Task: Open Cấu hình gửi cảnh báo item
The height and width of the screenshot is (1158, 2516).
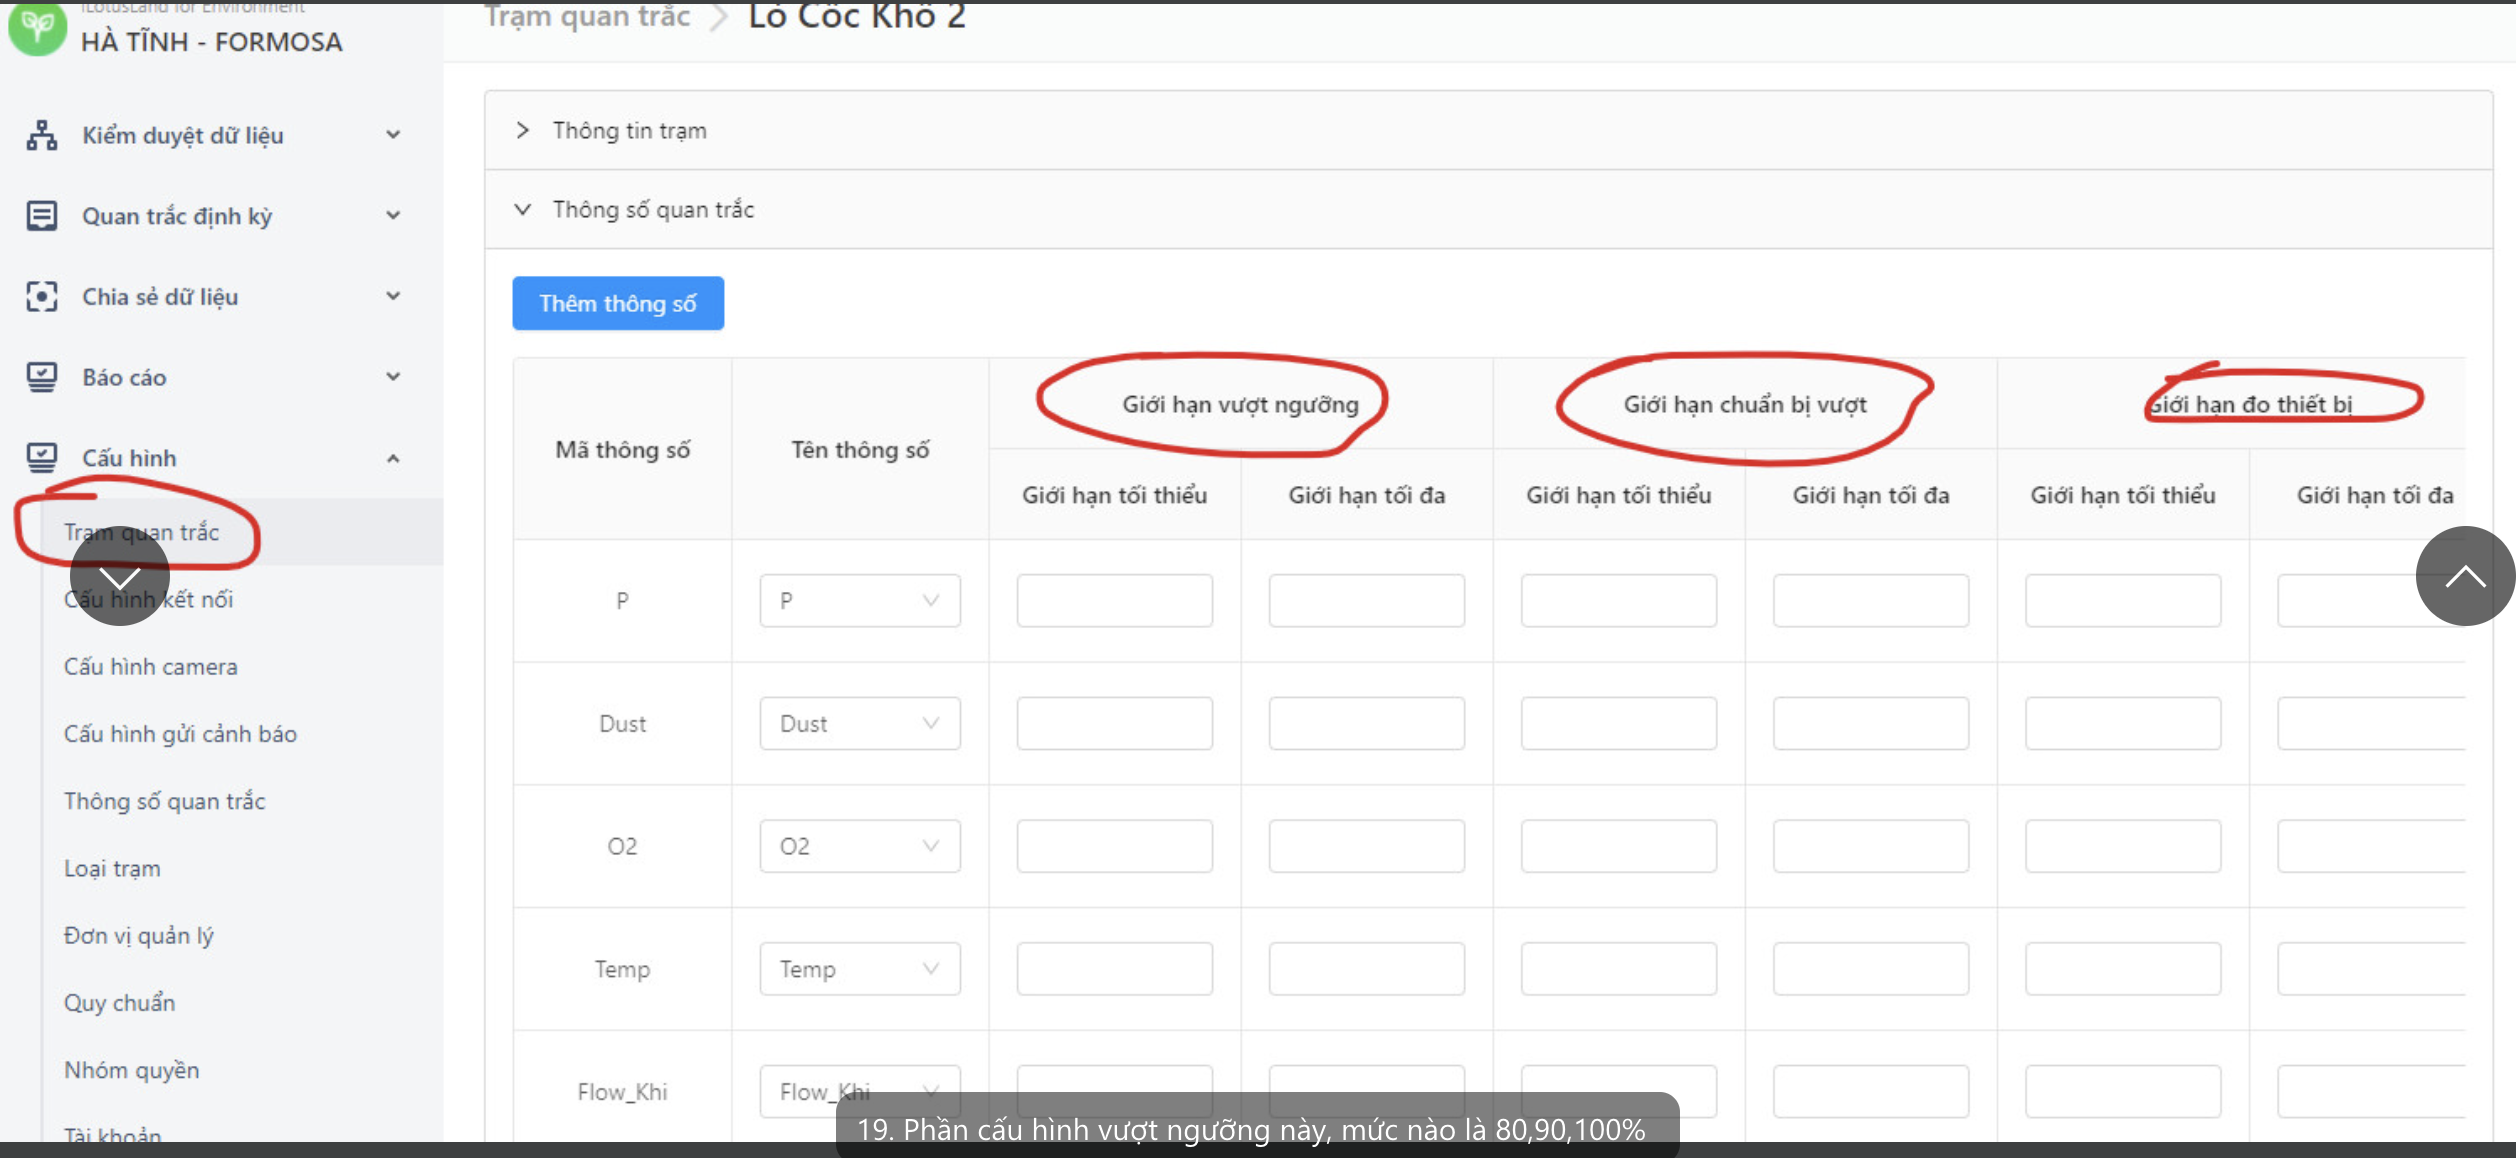Action: (180, 734)
